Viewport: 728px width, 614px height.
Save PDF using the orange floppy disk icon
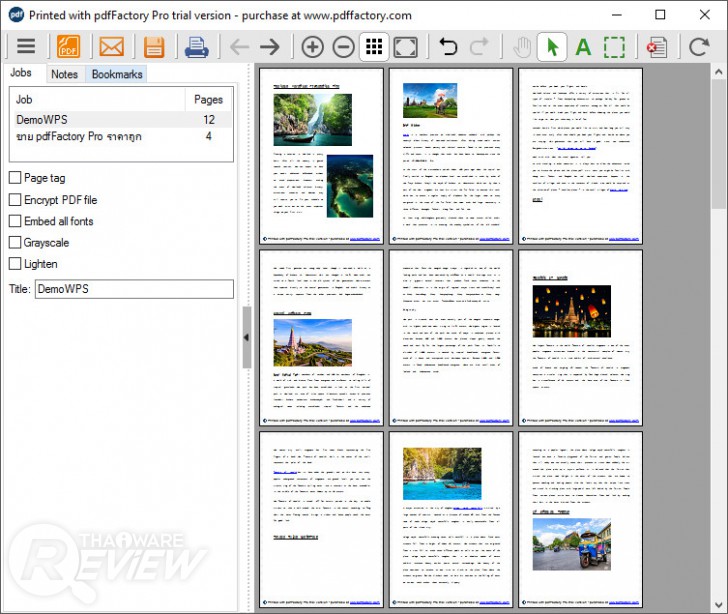[154, 46]
